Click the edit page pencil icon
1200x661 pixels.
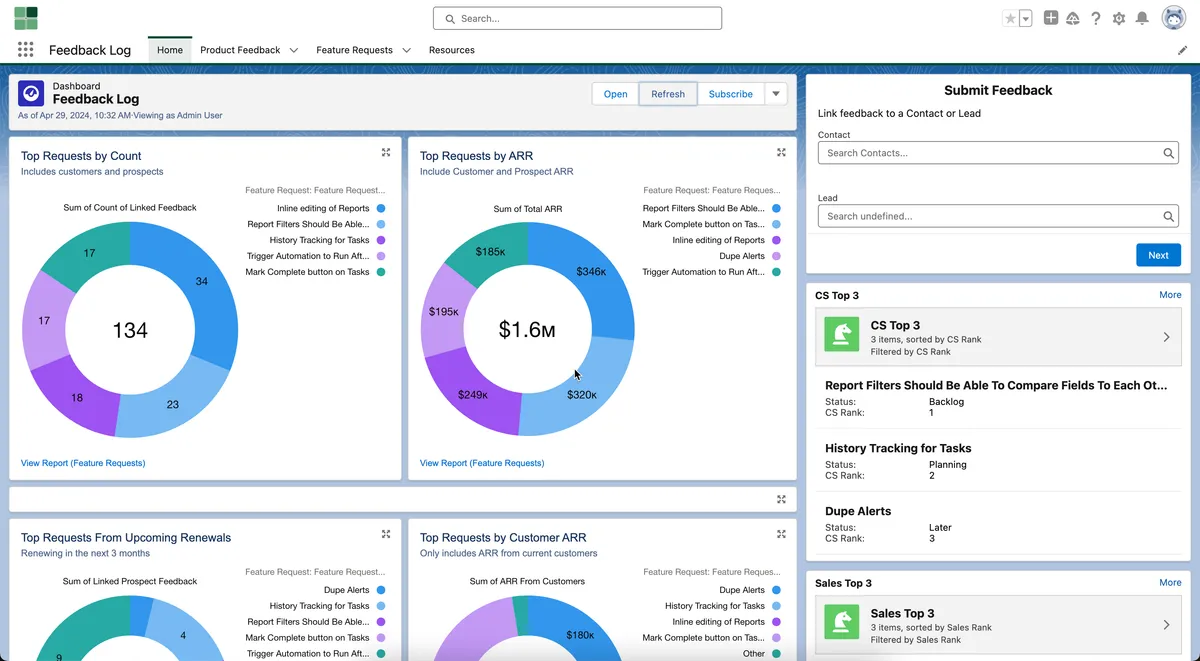1183,50
